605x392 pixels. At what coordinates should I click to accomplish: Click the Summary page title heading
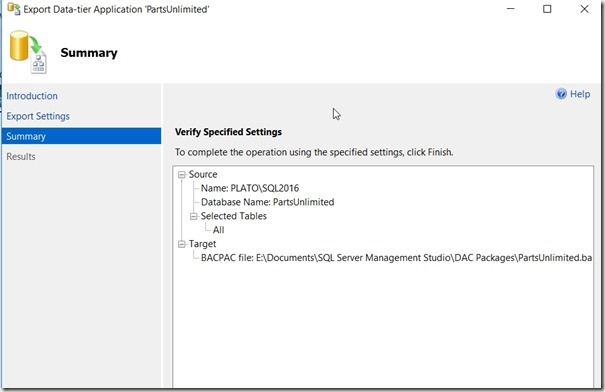pyautogui.click(x=89, y=52)
